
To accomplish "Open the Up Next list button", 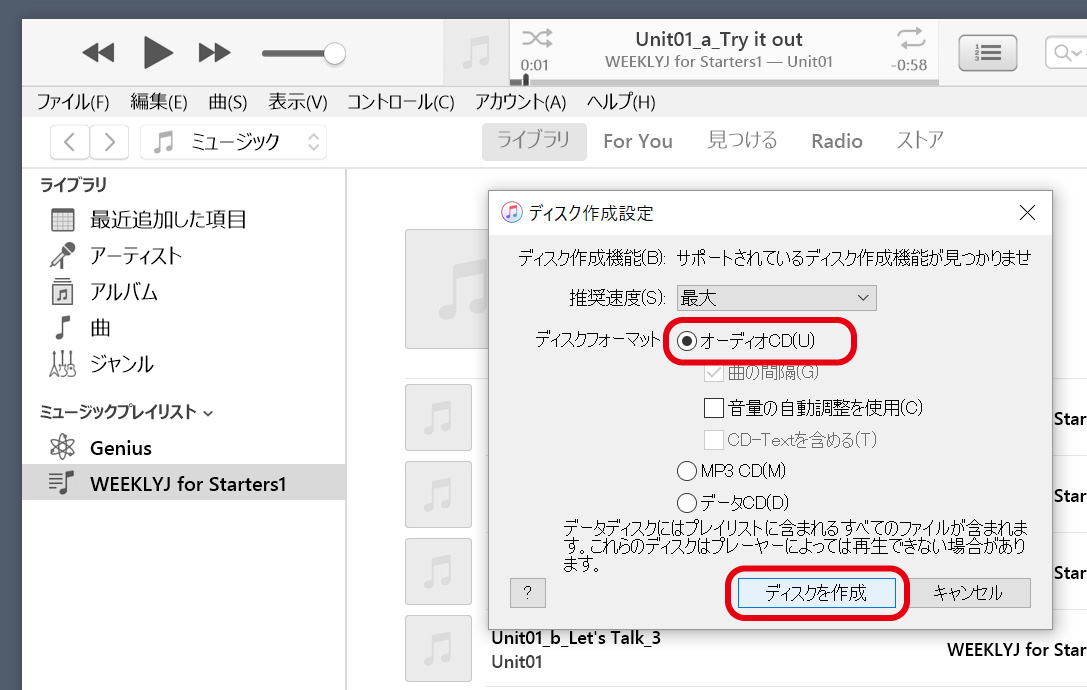I will click(987, 53).
